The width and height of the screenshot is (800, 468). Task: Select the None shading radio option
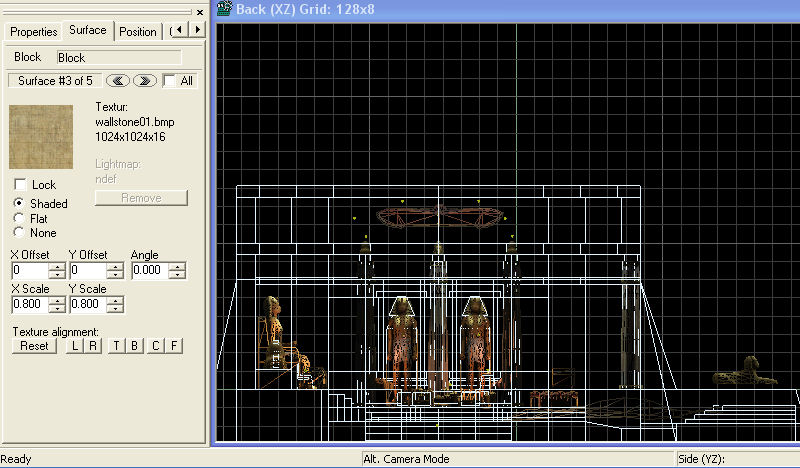pos(19,233)
